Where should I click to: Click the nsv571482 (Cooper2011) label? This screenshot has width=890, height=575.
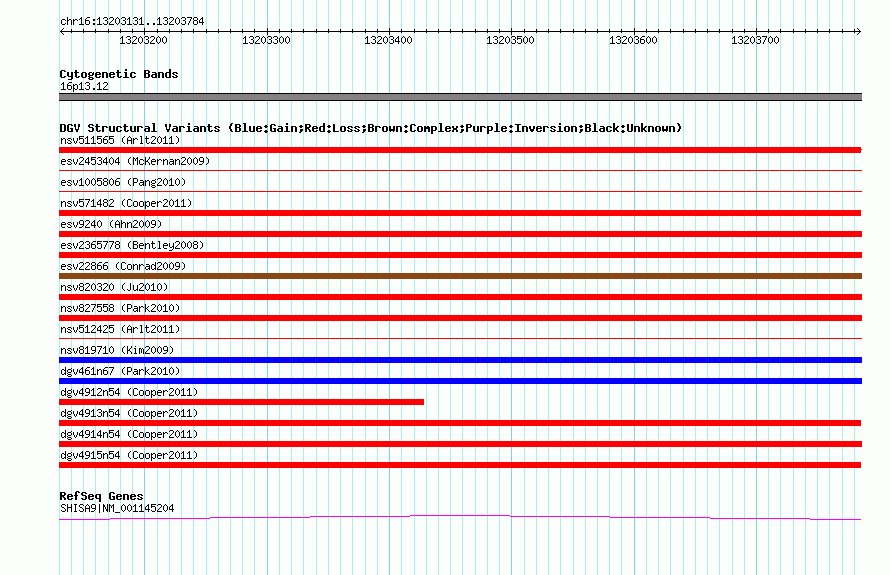[126, 203]
